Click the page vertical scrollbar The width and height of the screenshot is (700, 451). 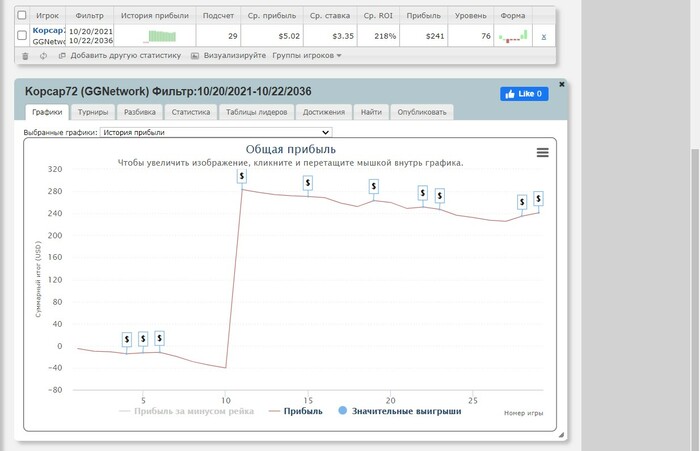(695, 299)
